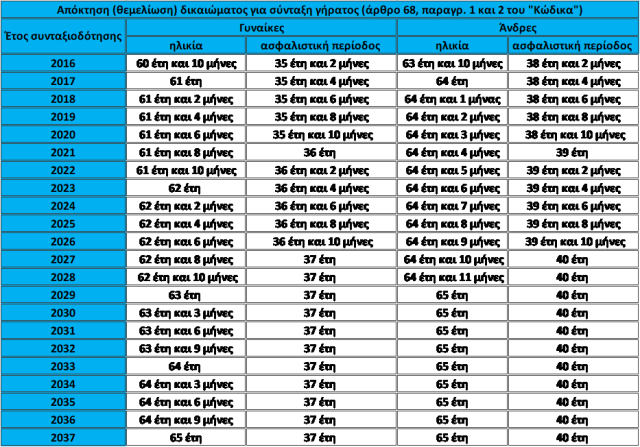Click the women's age cell for 2033
640x447 pixels.
point(186,366)
